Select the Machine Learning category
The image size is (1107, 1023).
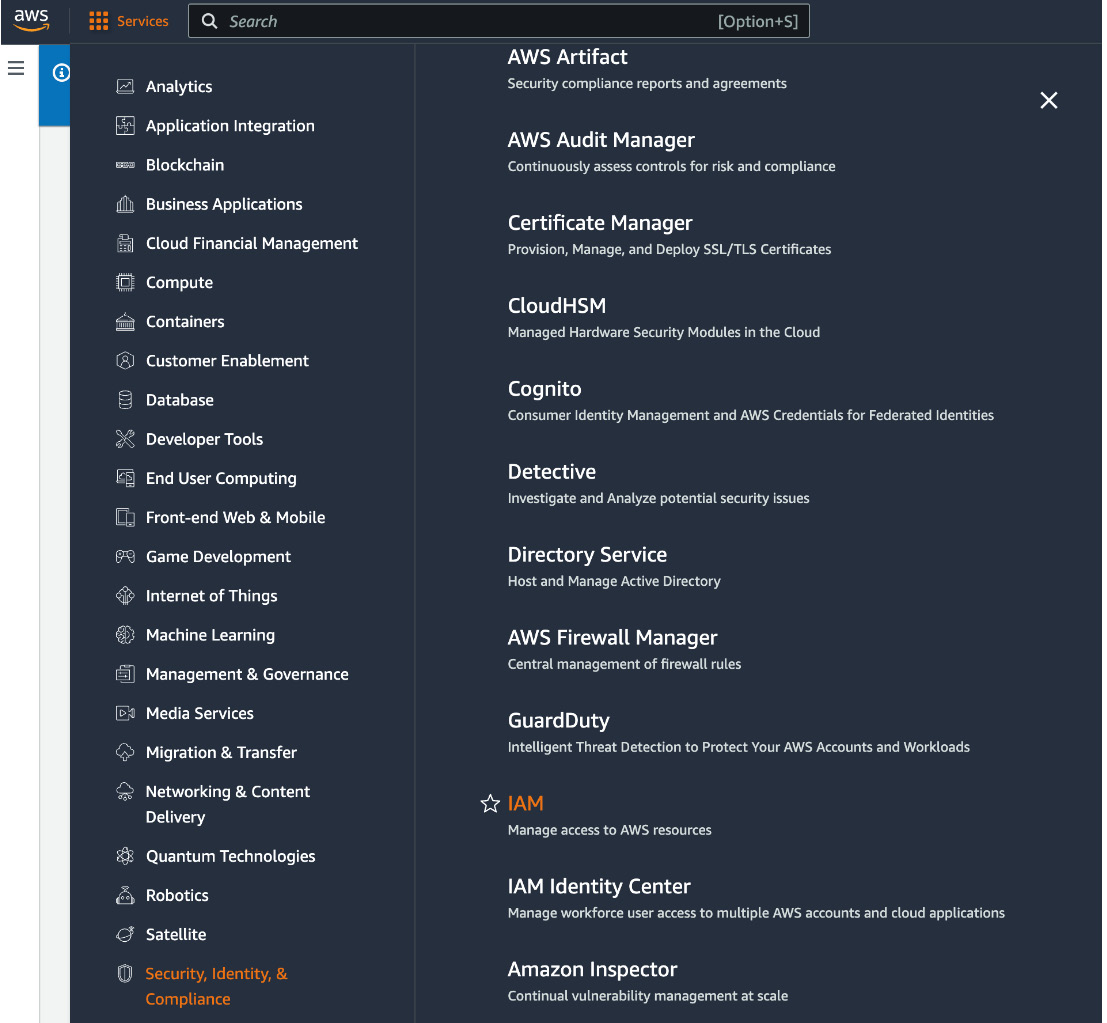[x=210, y=635]
